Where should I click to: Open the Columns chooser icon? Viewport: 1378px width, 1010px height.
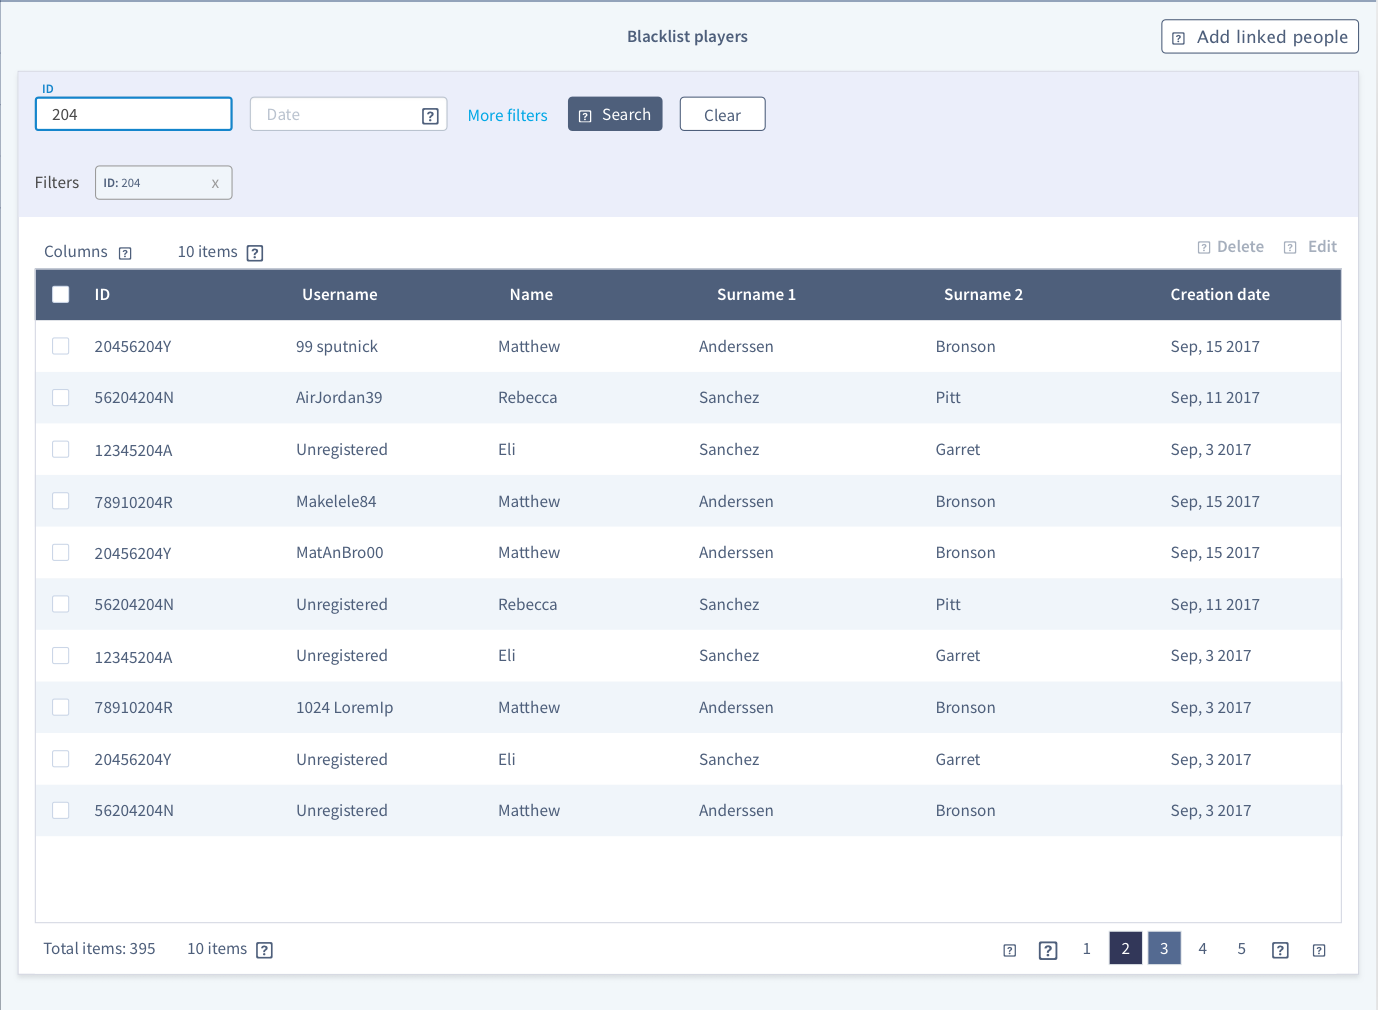pyautogui.click(x=125, y=253)
